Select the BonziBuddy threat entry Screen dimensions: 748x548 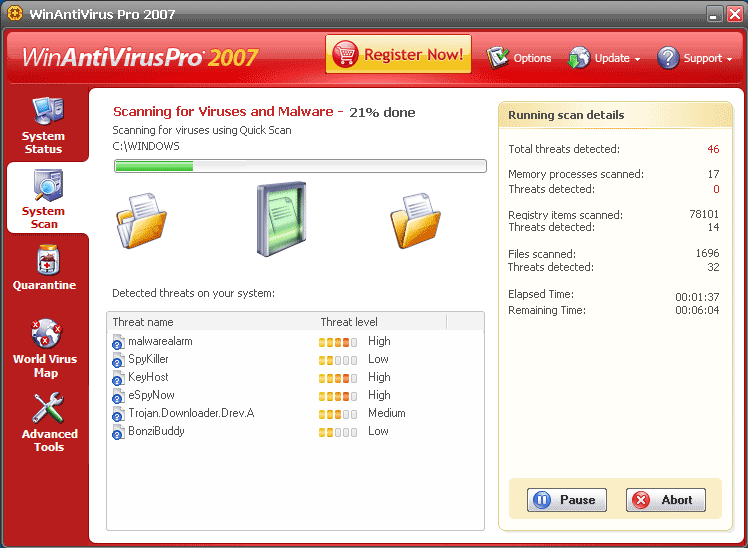point(156,431)
